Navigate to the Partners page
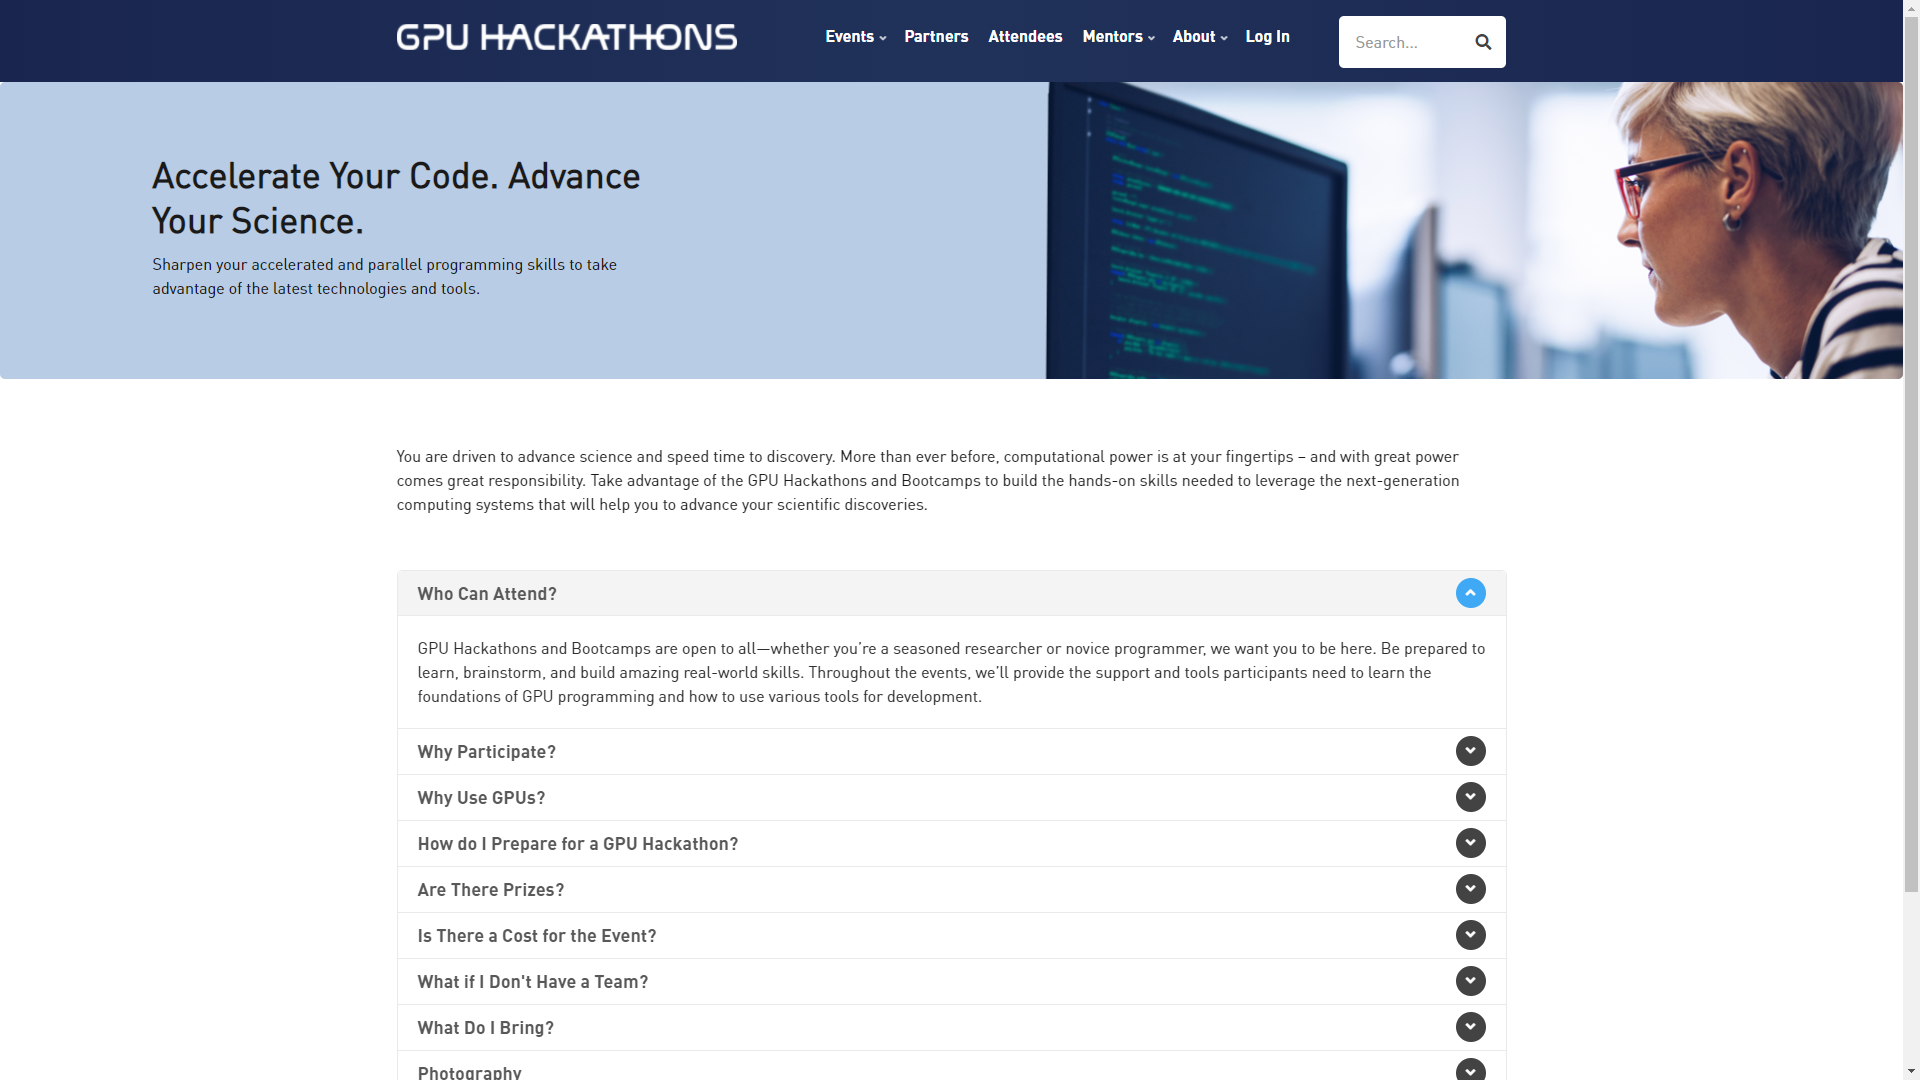1920x1080 pixels. click(936, 36)
